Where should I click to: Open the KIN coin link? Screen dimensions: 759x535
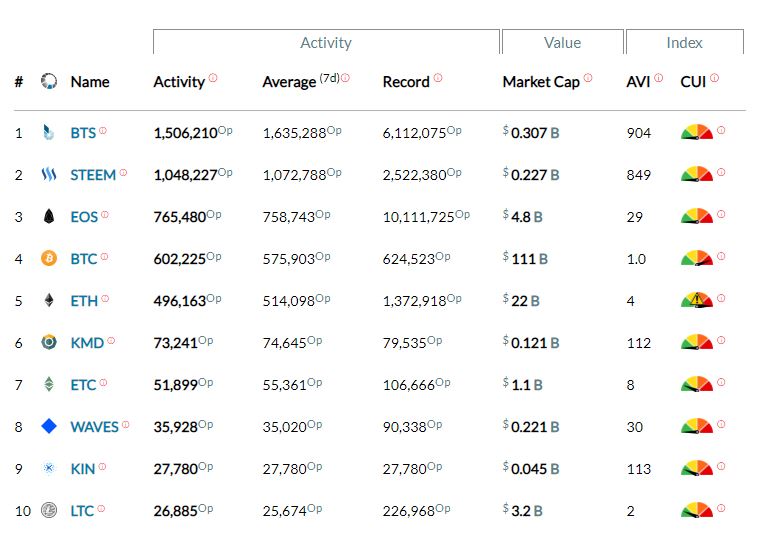(x=83, y=469)
